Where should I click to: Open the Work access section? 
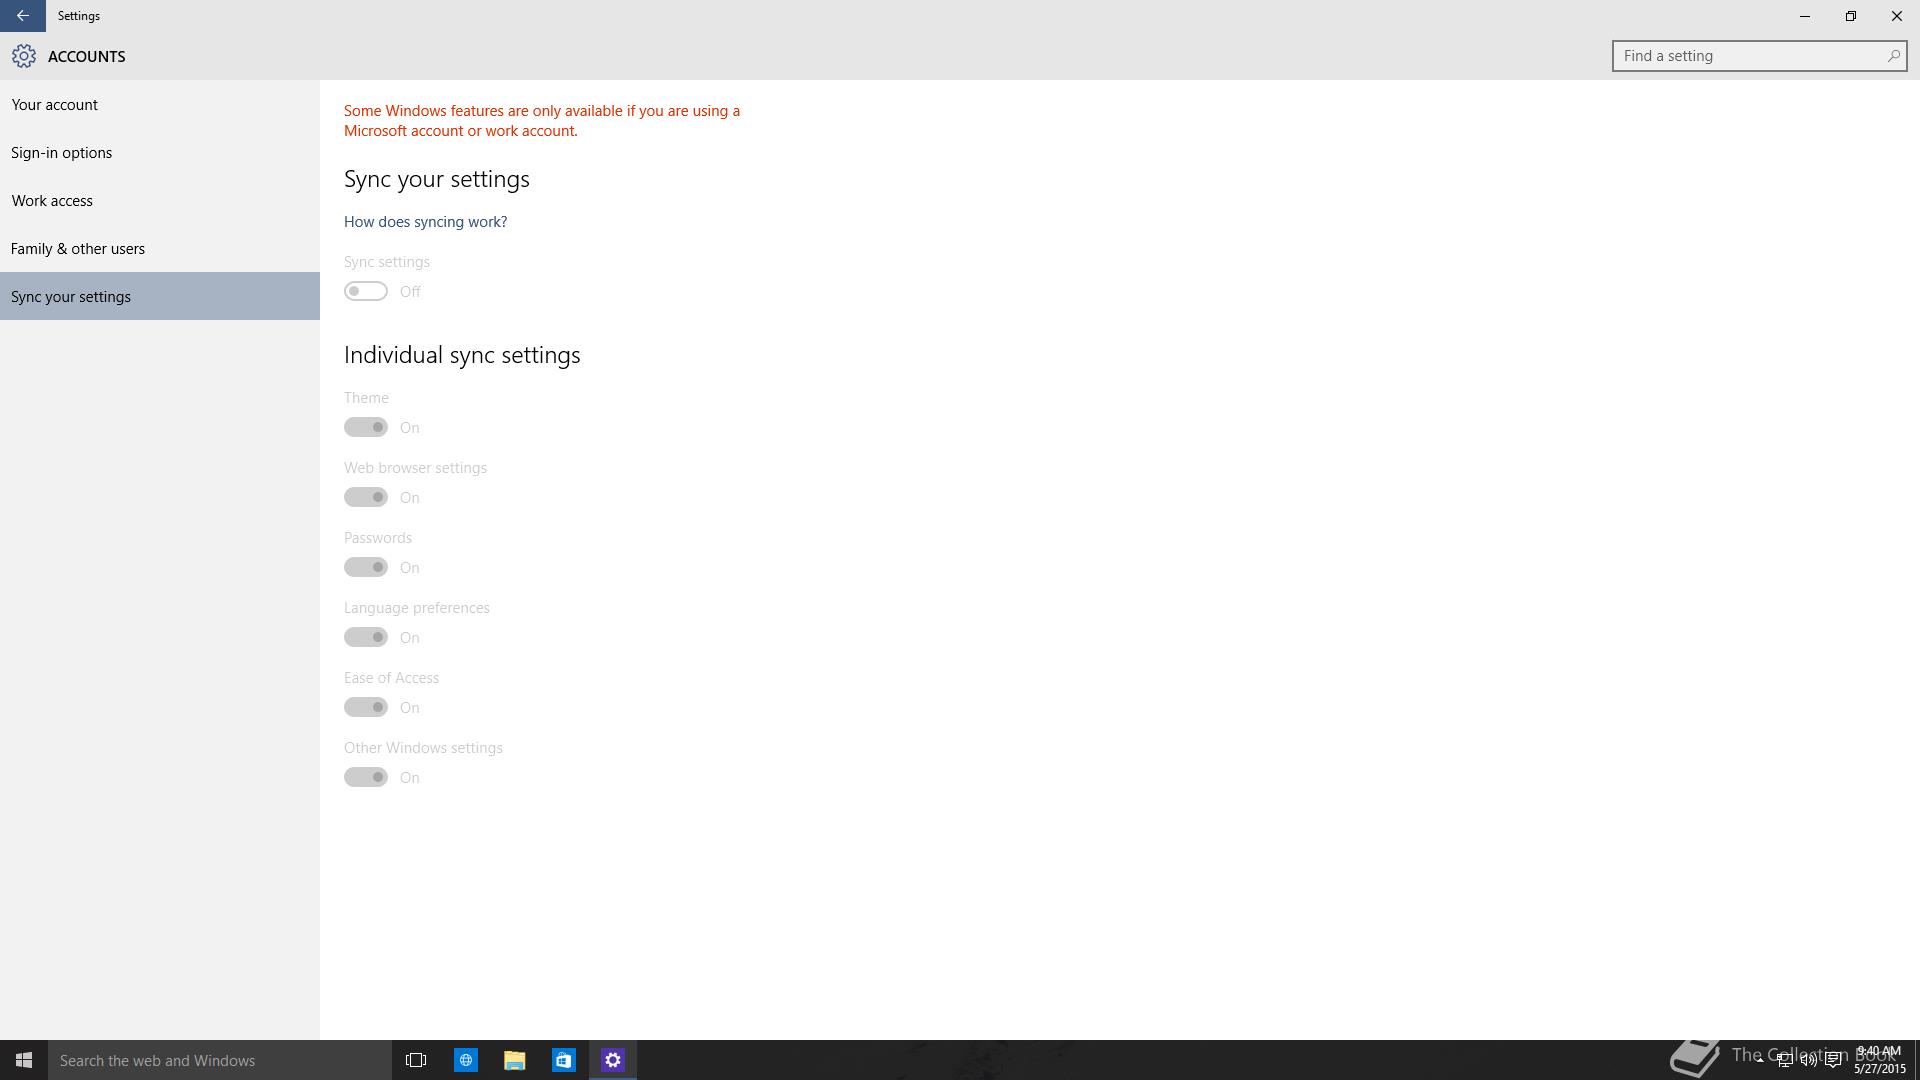tap(160, 200)
